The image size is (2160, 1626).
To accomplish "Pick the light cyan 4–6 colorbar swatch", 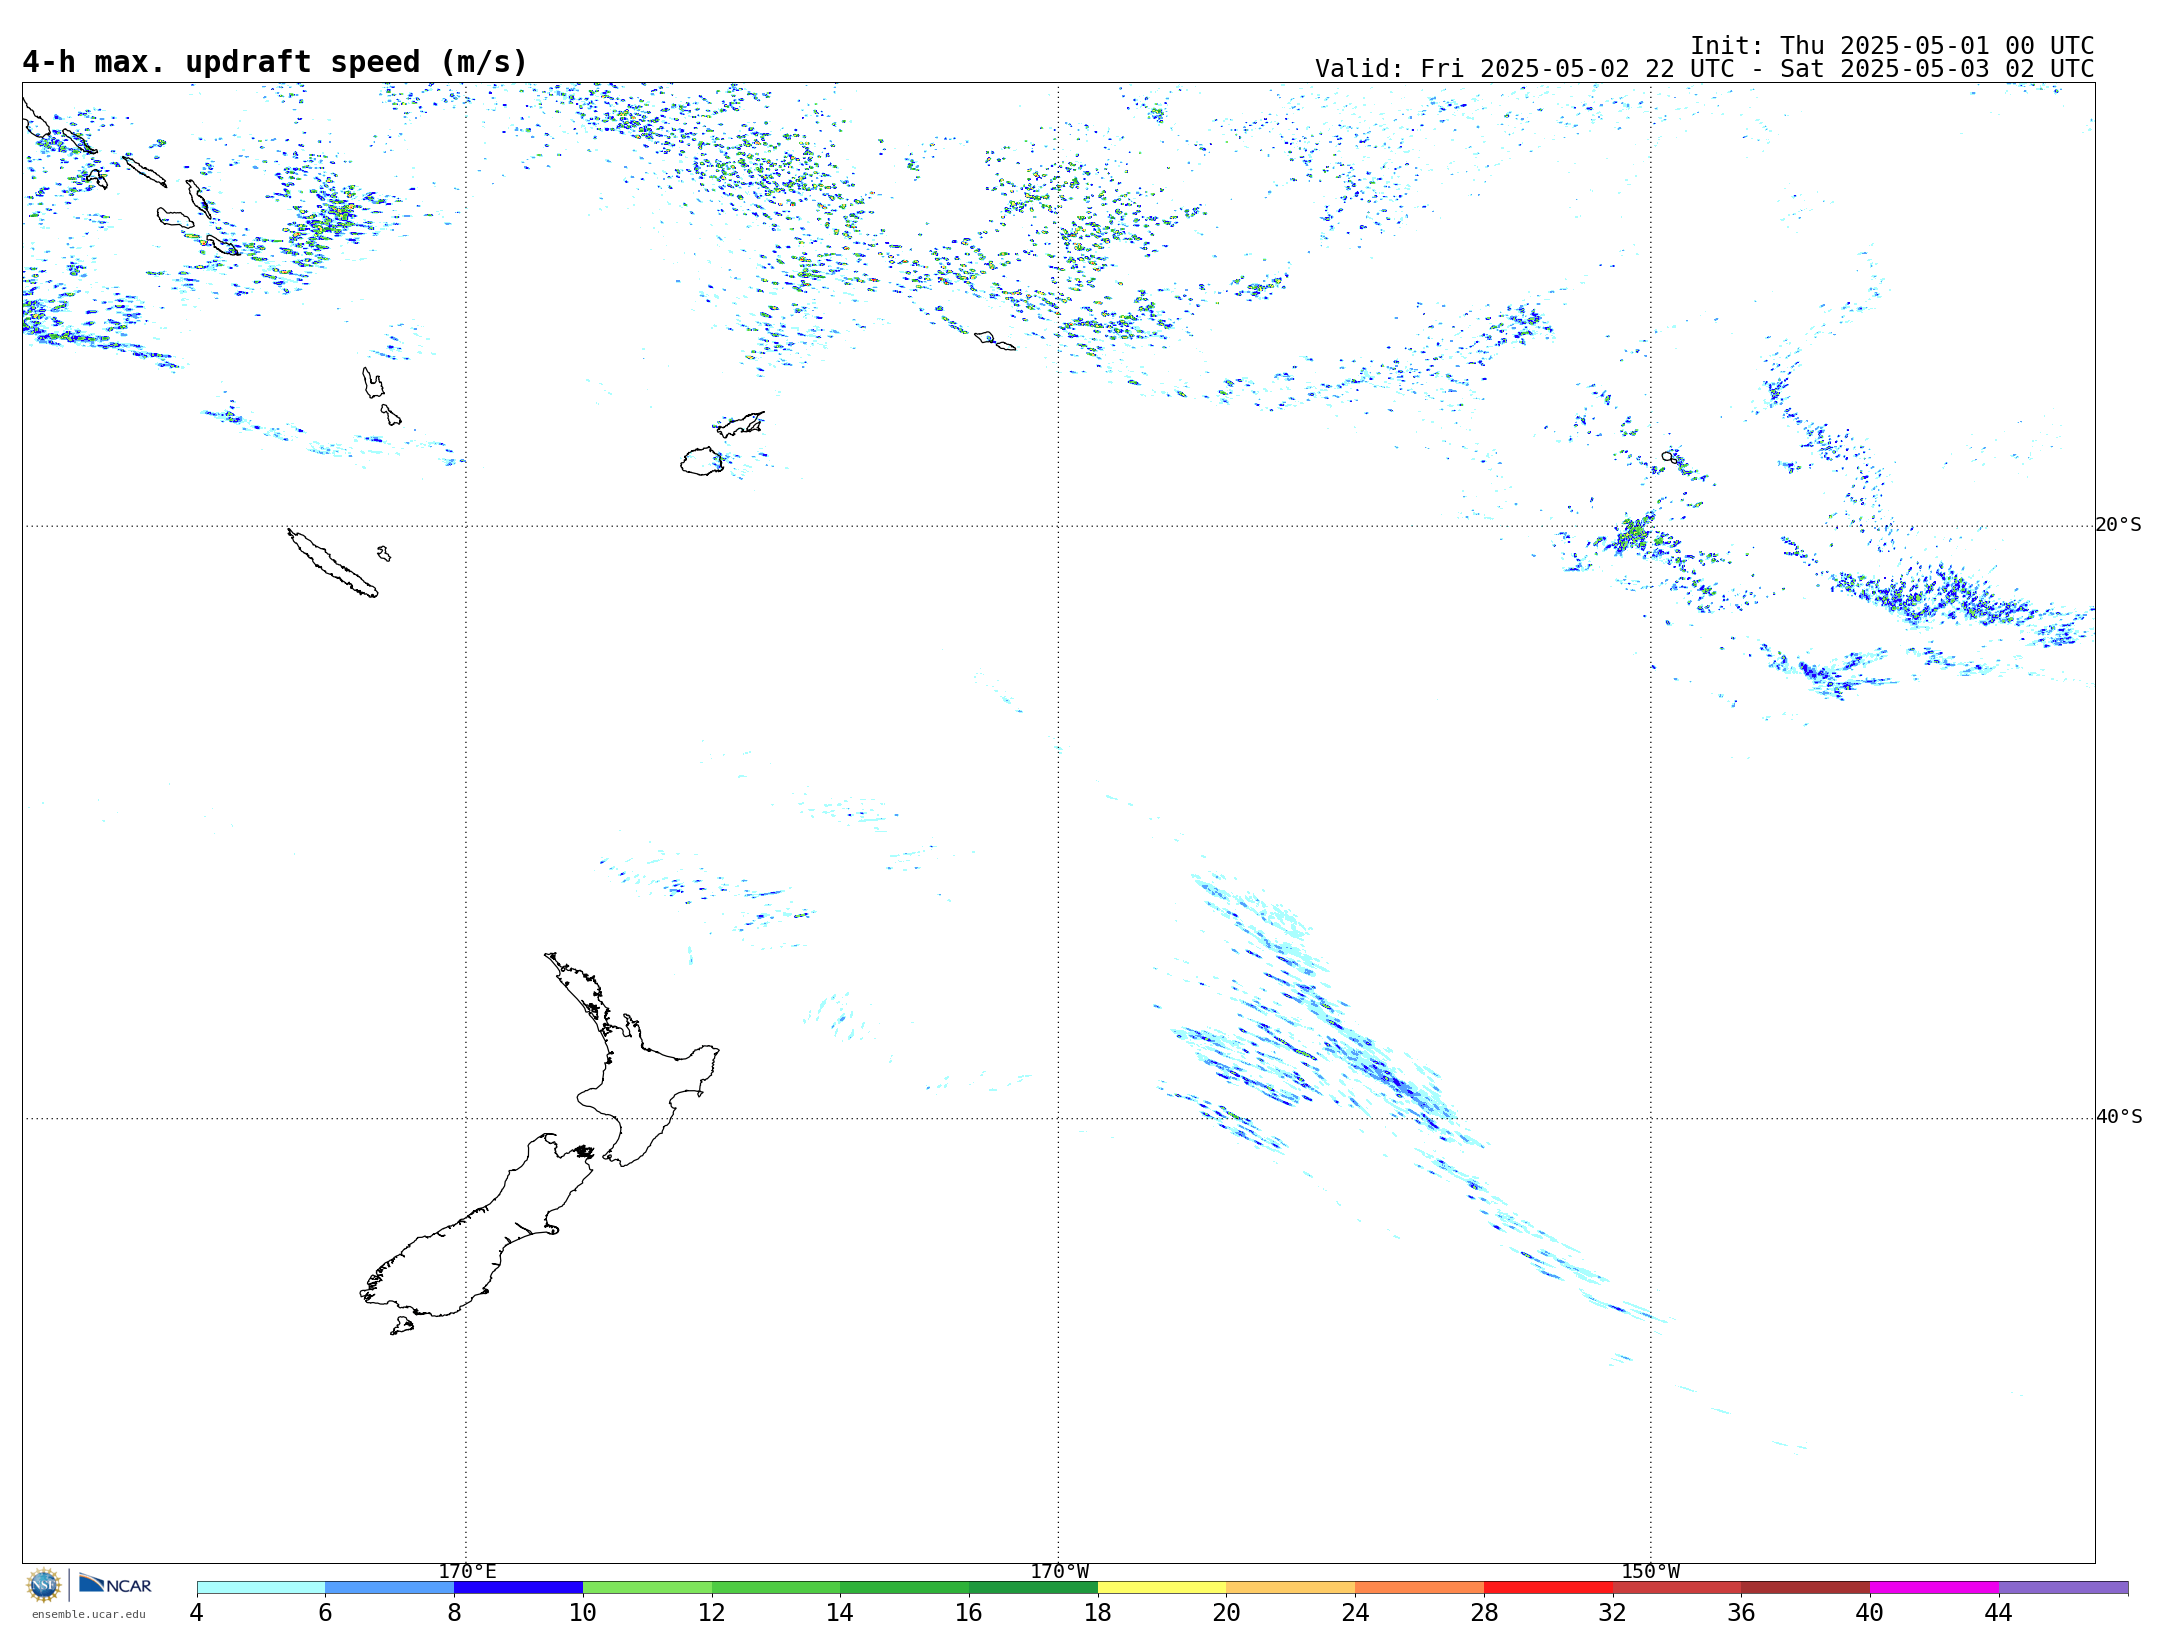I will [x=261, y=1588].
